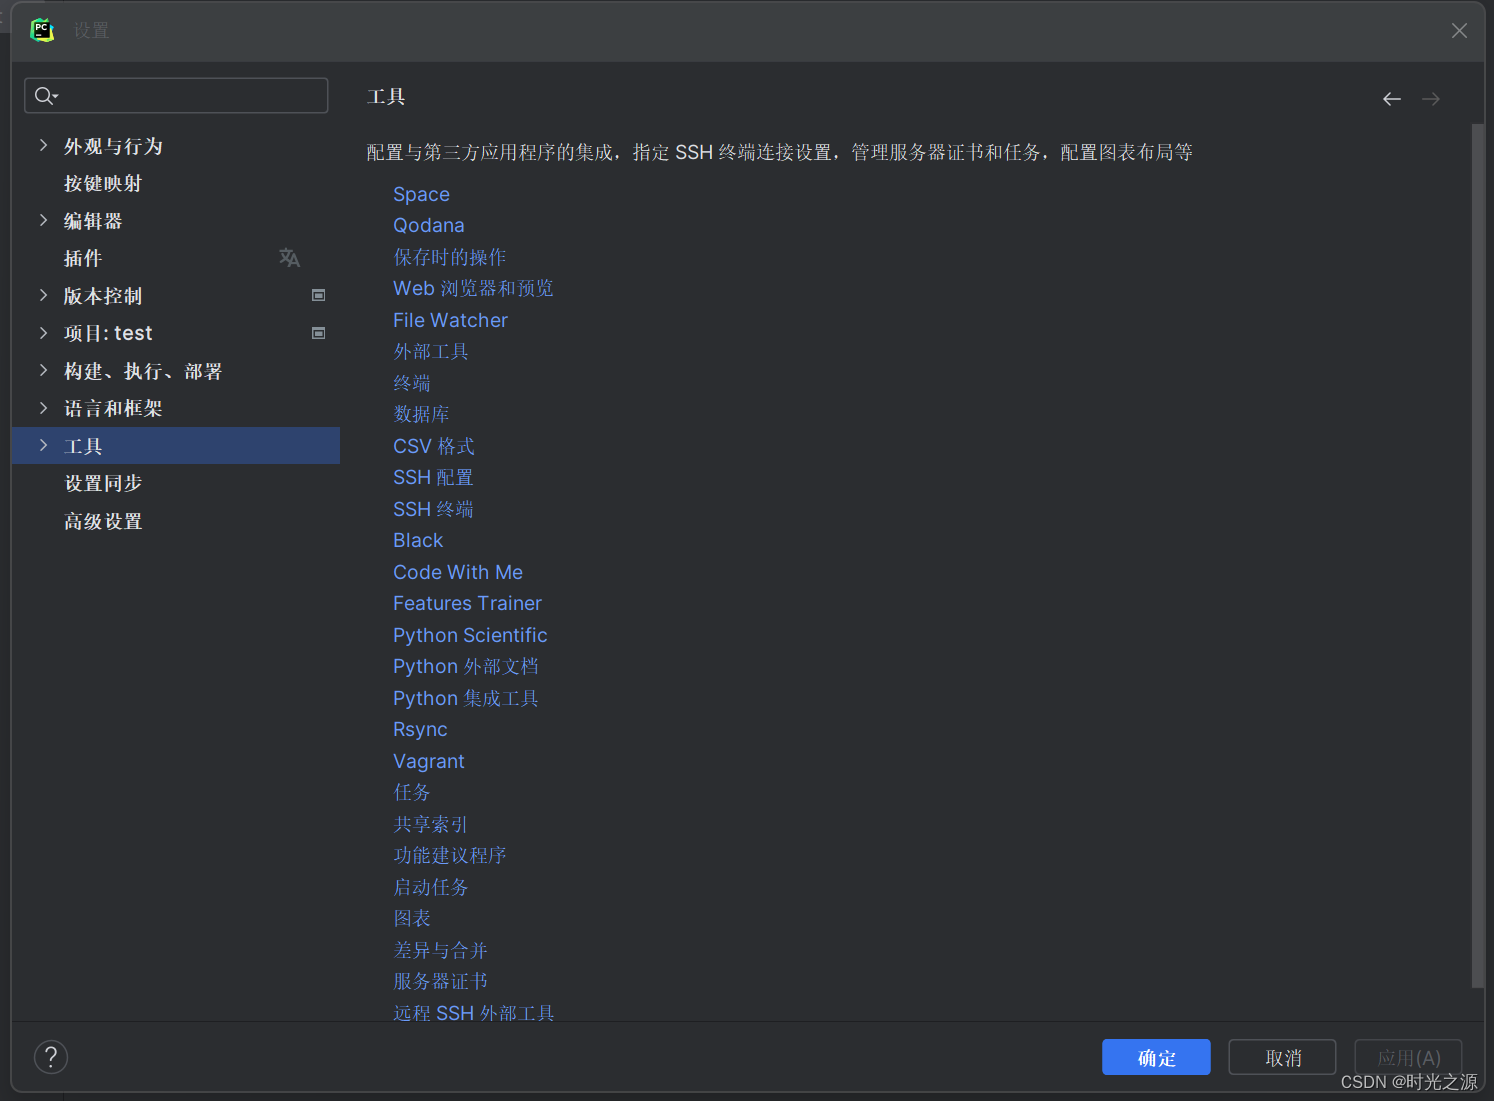Select 外观与行为 label in tree
Viewport: 1494px width, 1101px height.
(x=113, y=146)
